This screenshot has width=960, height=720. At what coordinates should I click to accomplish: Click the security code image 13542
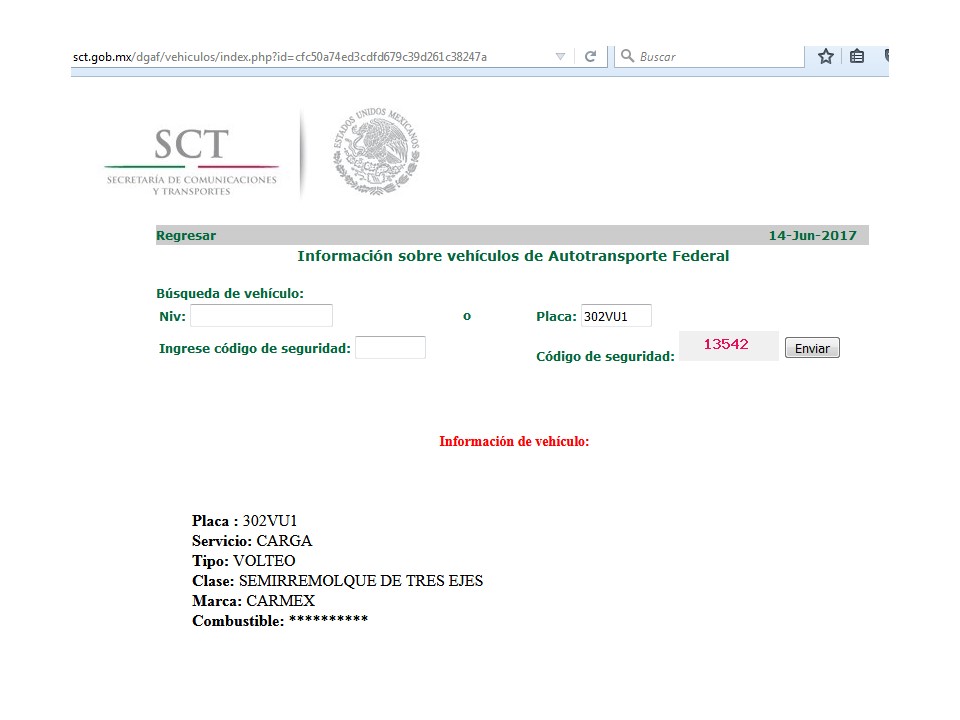(727, 345)
